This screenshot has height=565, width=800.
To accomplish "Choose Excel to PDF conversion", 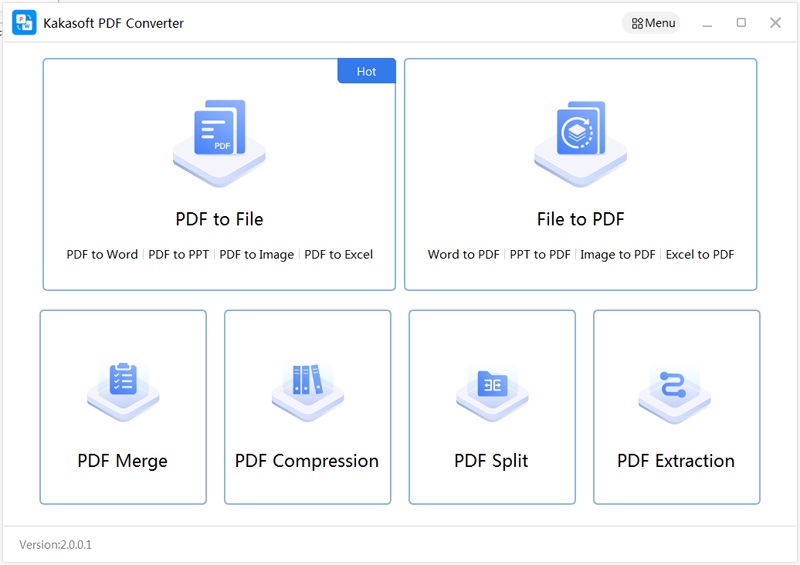I will (700, 254).
